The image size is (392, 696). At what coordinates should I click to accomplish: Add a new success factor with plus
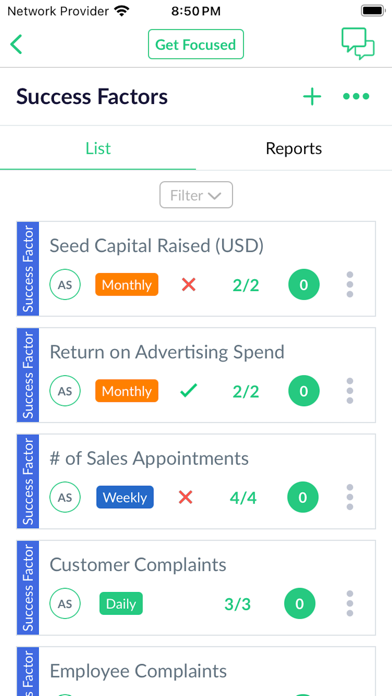(312, 96)
